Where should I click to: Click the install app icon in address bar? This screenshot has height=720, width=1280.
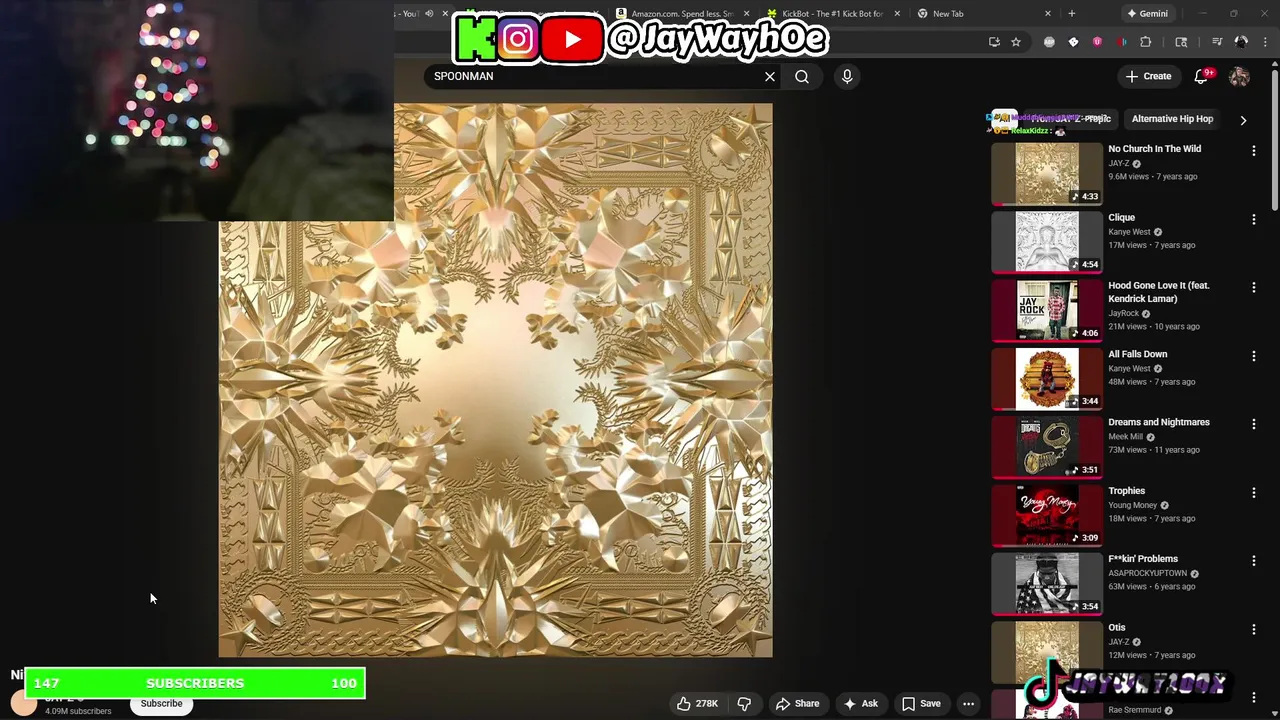tap(994, 42)
